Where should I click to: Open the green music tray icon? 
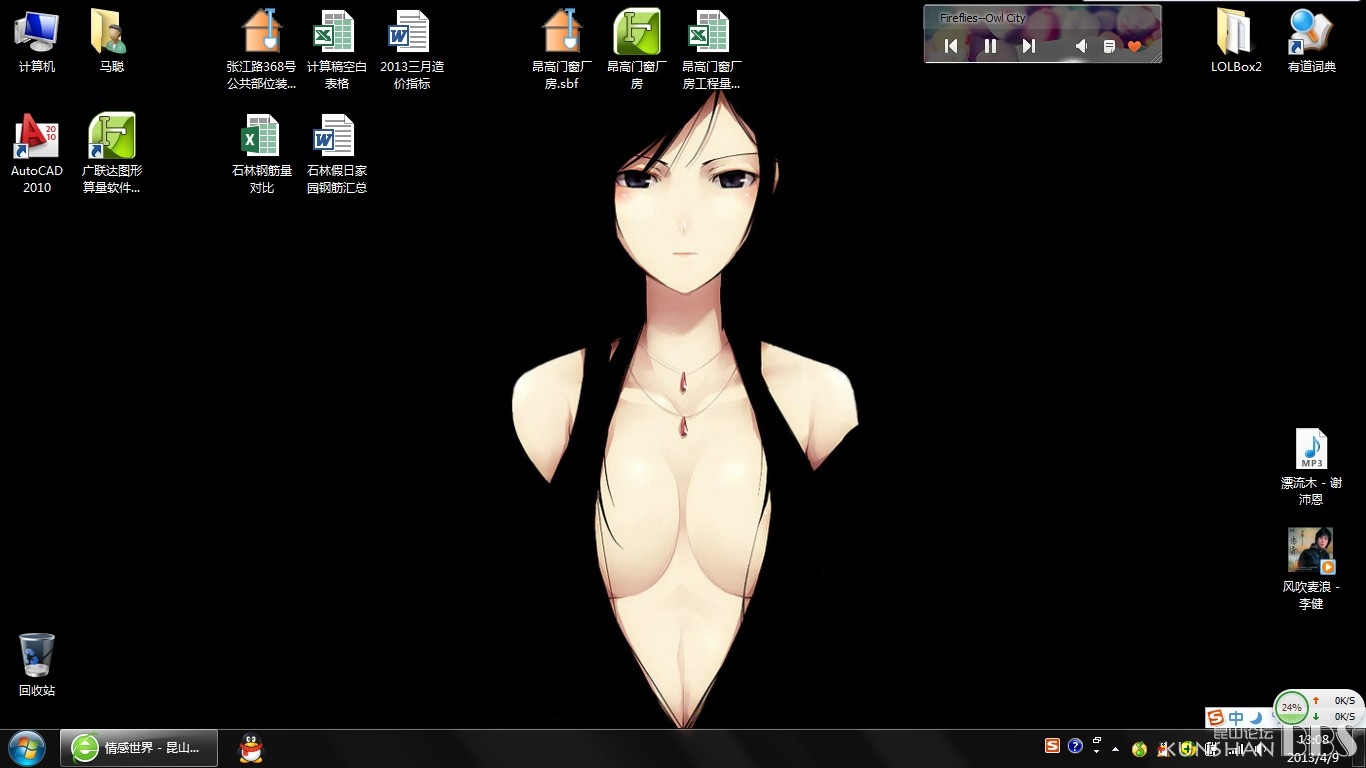(x=1139, y=748)
